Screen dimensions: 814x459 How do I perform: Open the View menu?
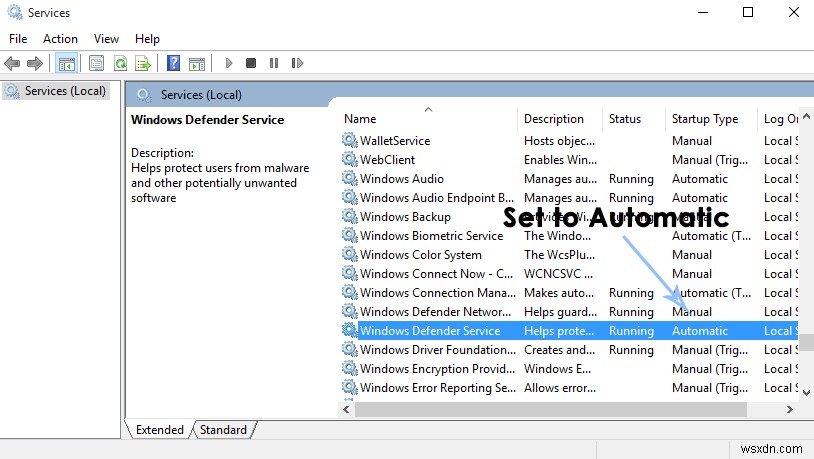(106, 39)
